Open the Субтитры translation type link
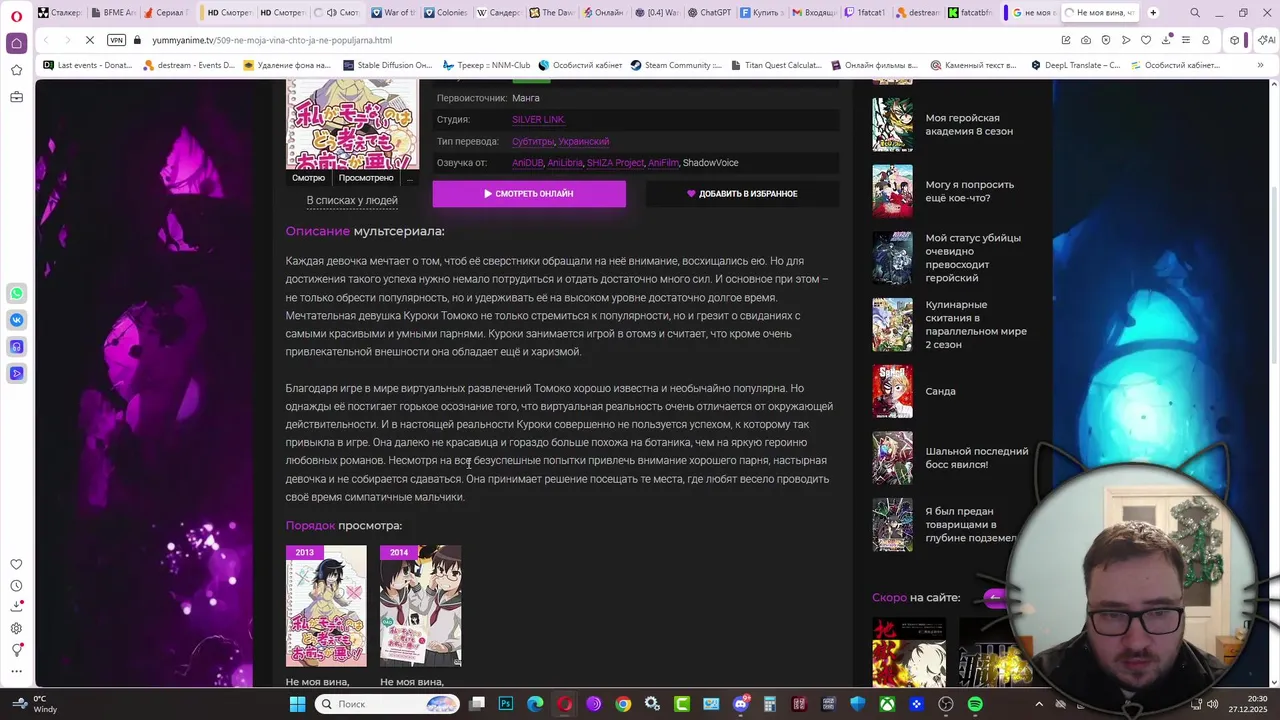This screenshot has width=1280, height=720. pyautogui.click(x=532, y=142)
